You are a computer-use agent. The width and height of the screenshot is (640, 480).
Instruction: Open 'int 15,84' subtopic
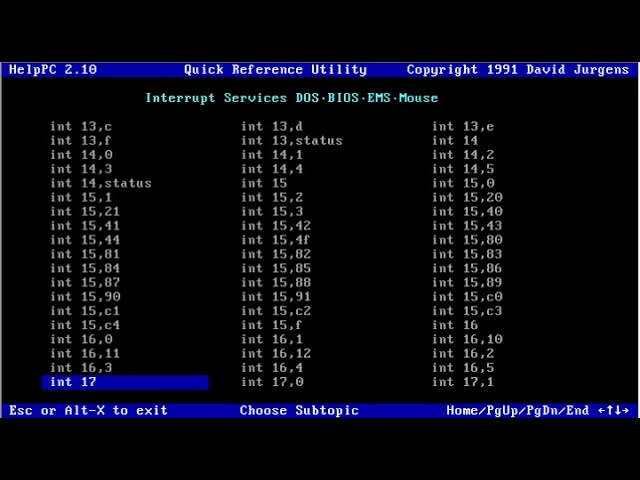pos(85,269)
